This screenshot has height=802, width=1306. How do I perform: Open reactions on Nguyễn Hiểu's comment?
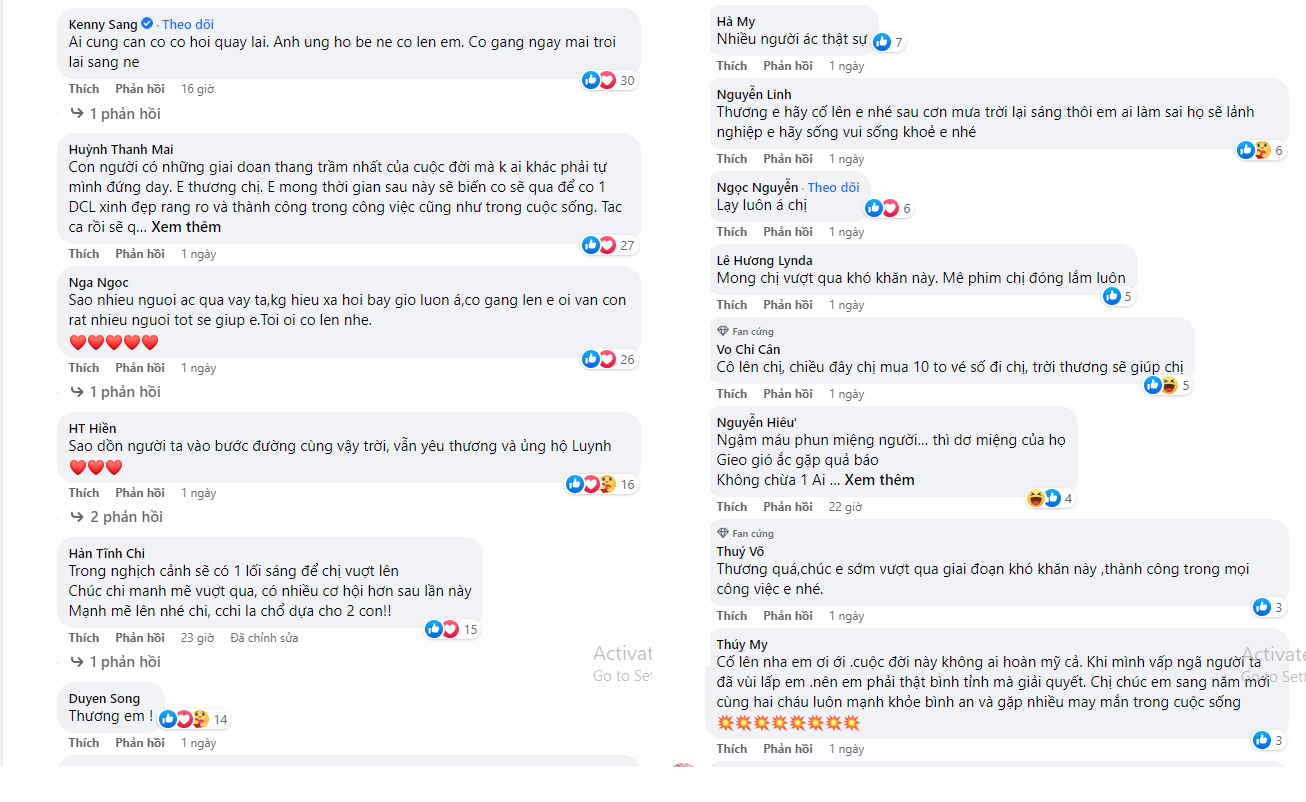click(1044, 498)
